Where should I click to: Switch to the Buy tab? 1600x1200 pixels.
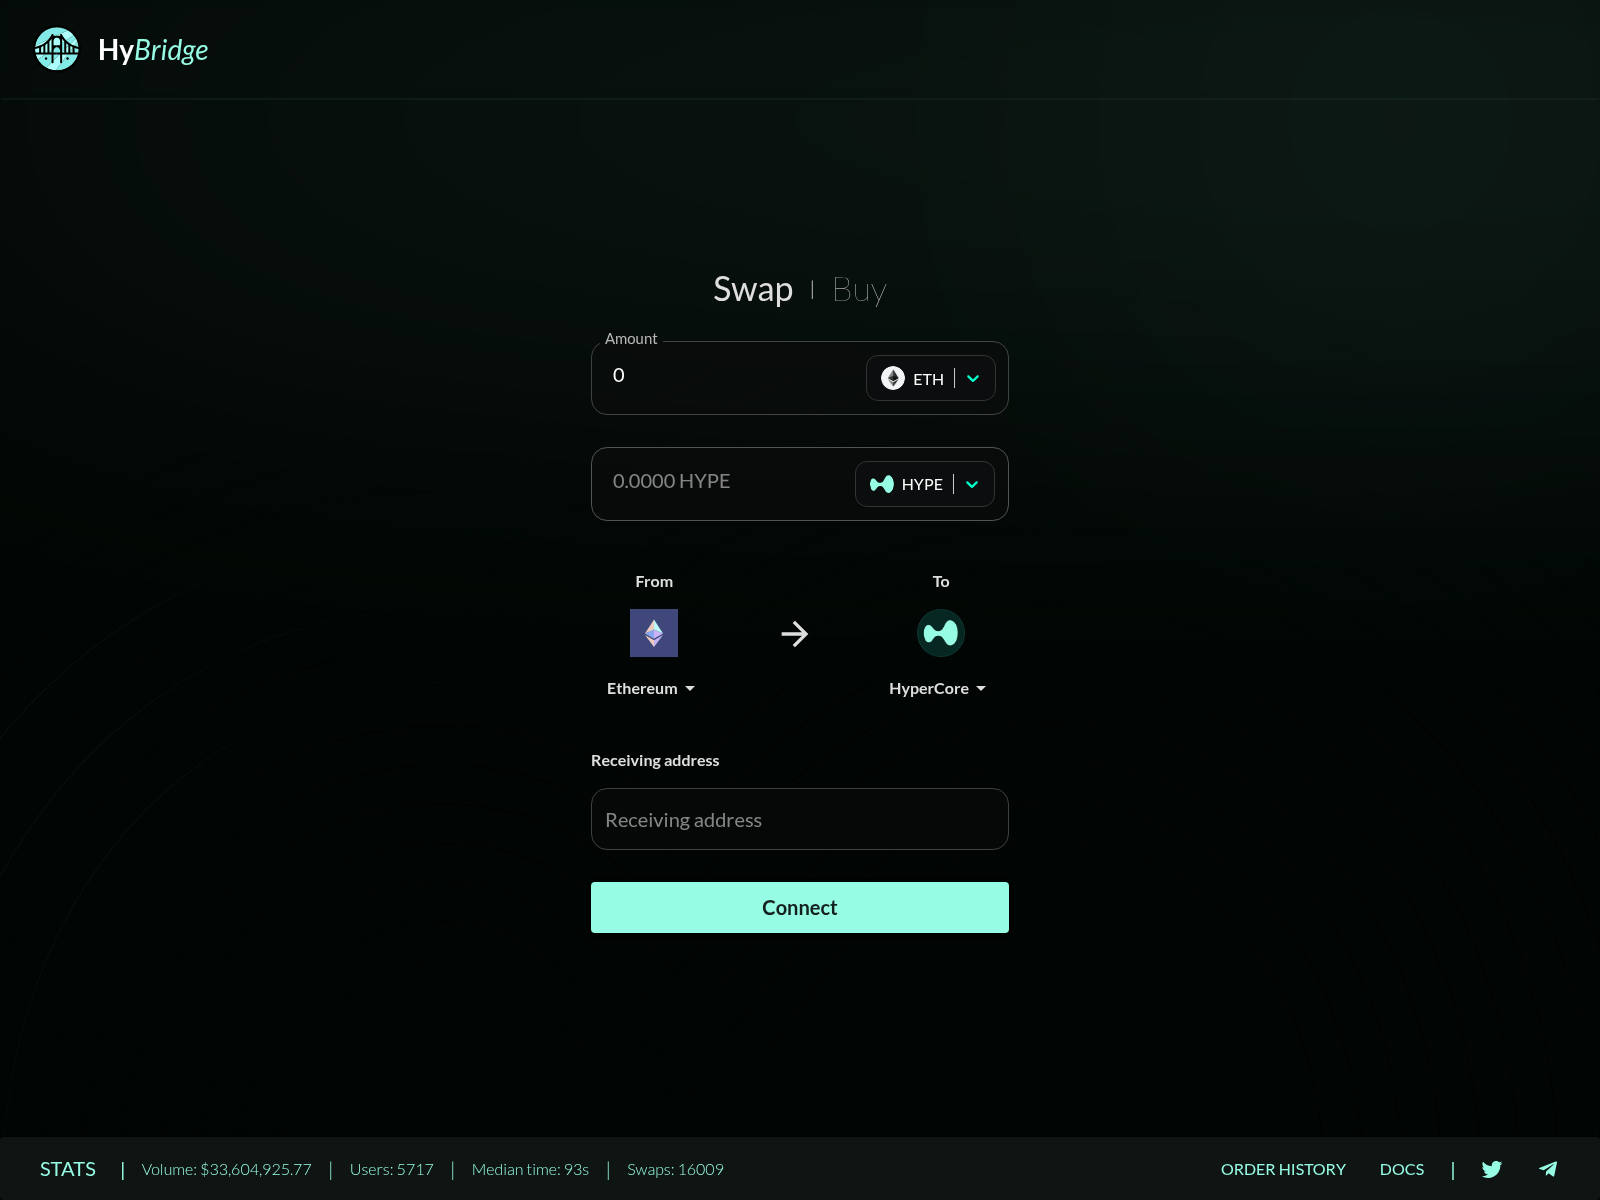coord(859,289)
